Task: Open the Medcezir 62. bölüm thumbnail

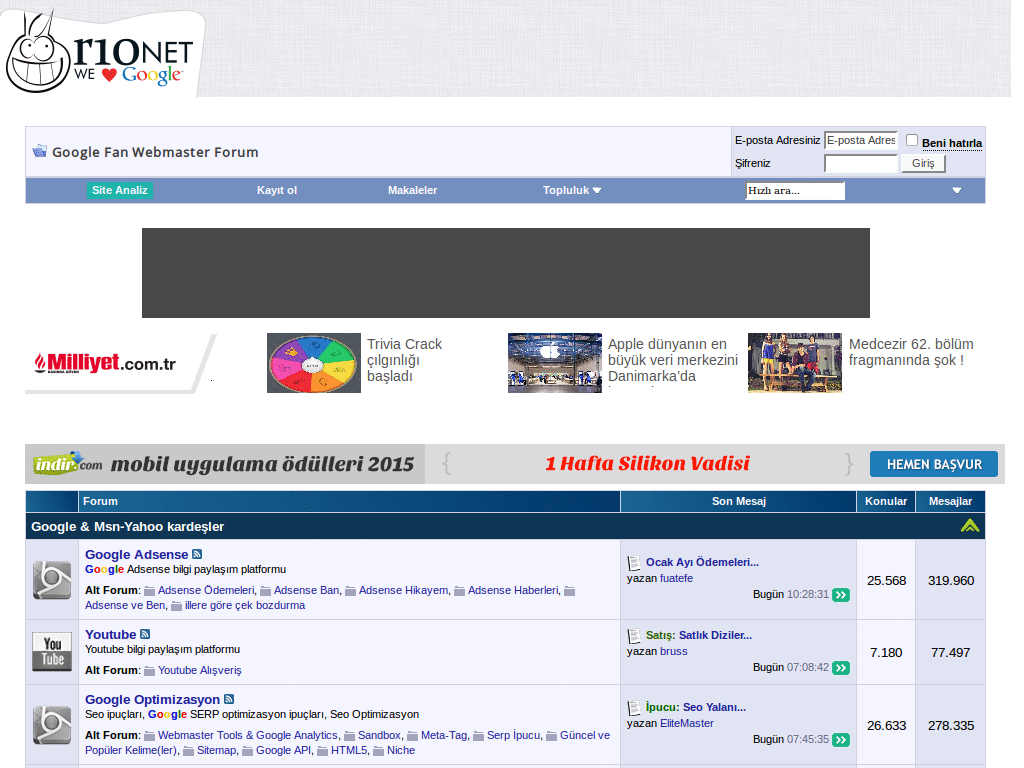Action: [795, 363]
